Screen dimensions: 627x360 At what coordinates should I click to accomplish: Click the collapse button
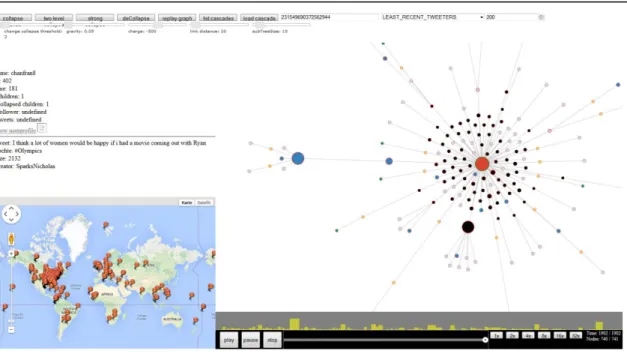pyautogui.click(x=15, y=18)
